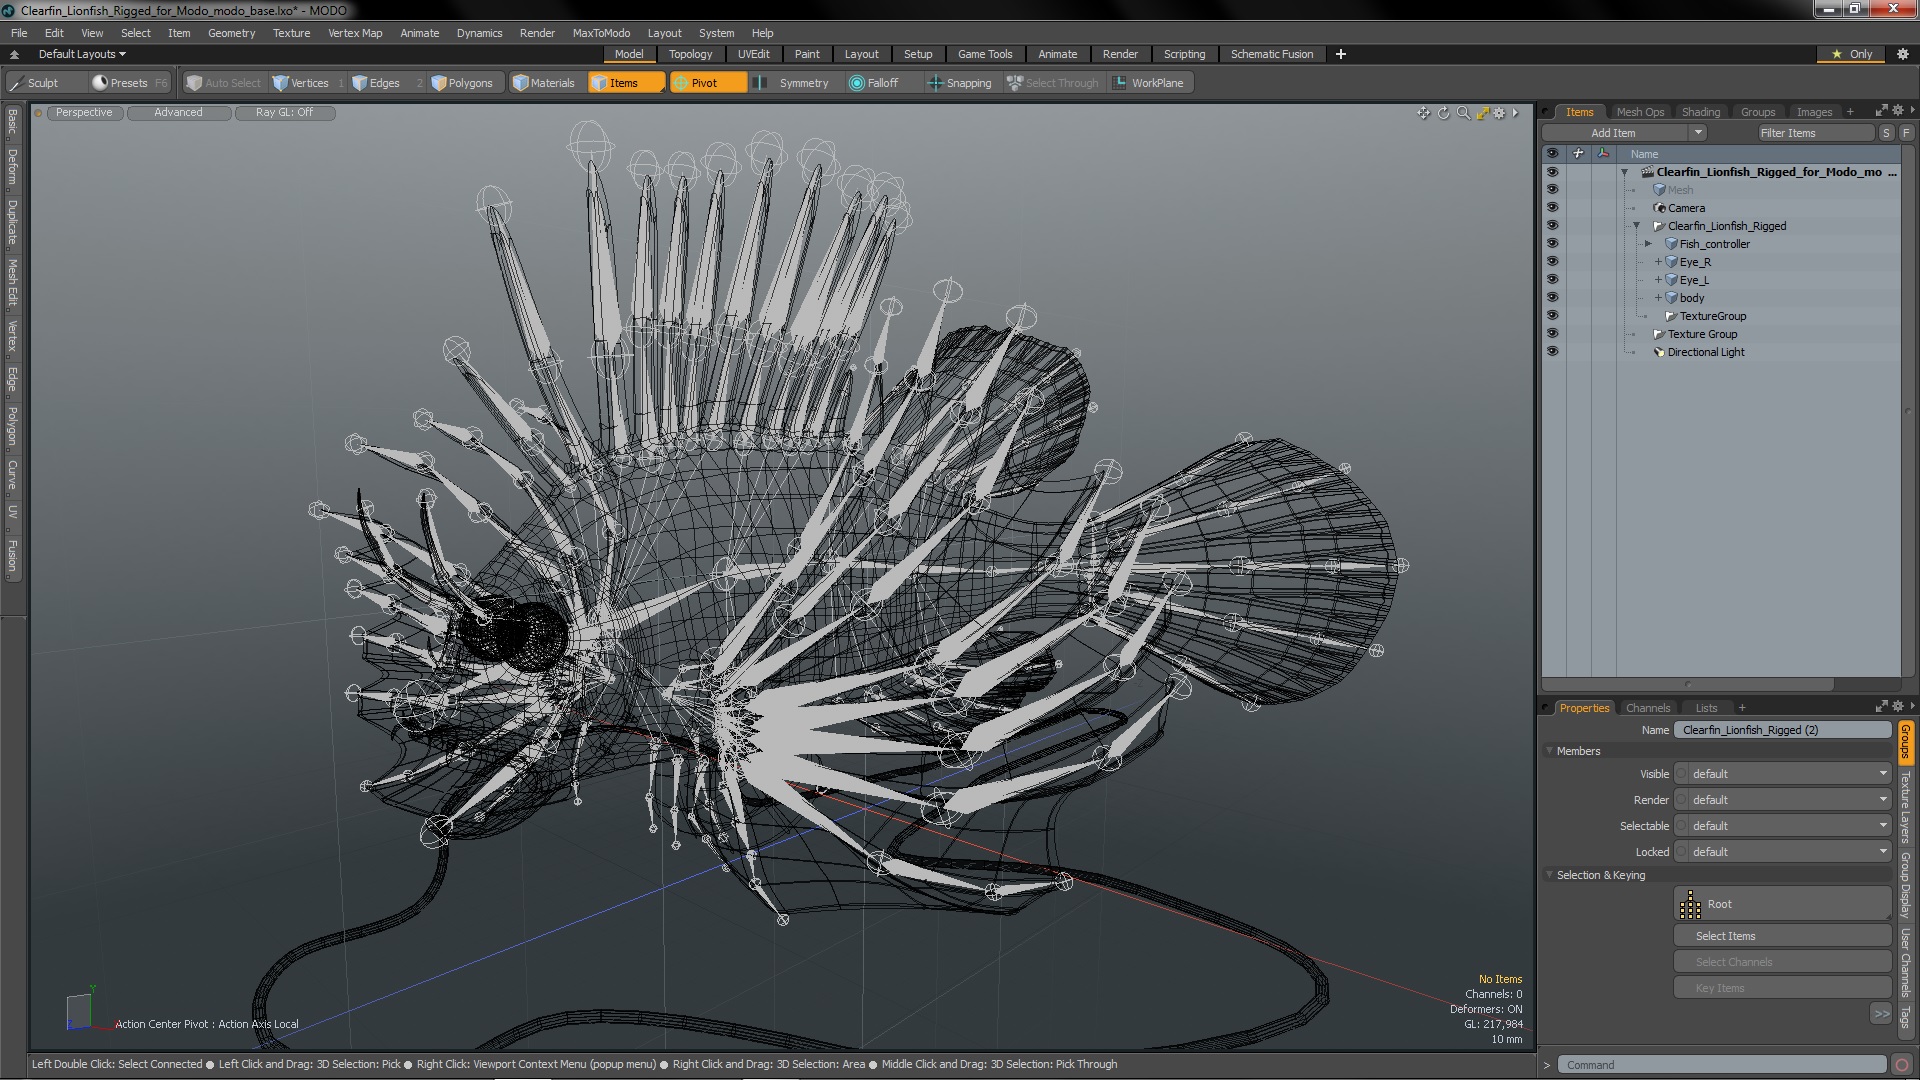Click the Add Item button
The width and height of the screenshot is (1920, 1080).
point(1613,133)
